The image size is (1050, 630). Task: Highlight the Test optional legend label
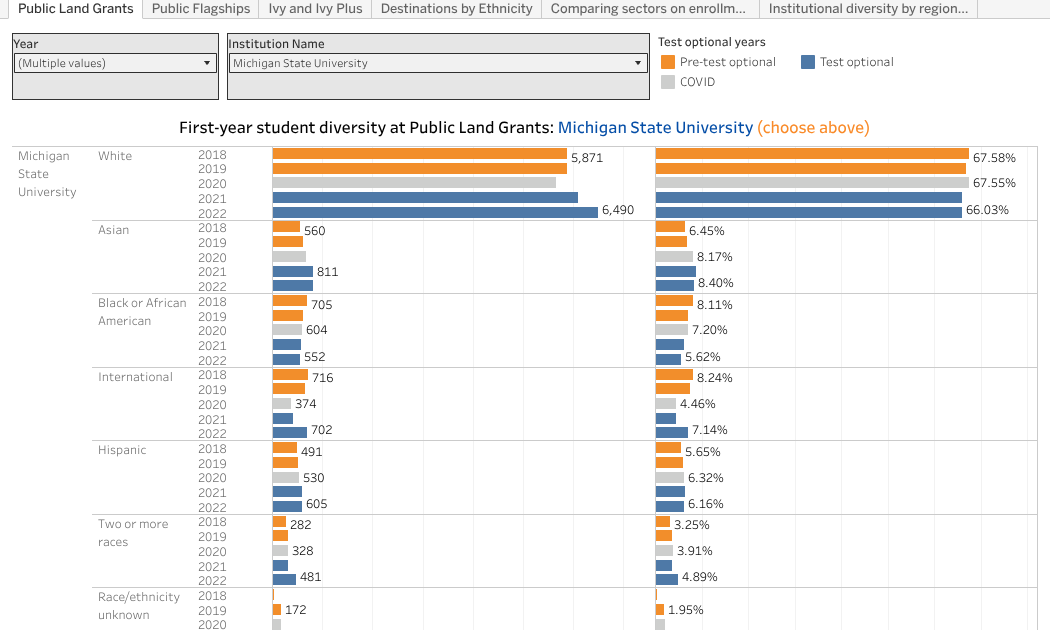[857, 62]
